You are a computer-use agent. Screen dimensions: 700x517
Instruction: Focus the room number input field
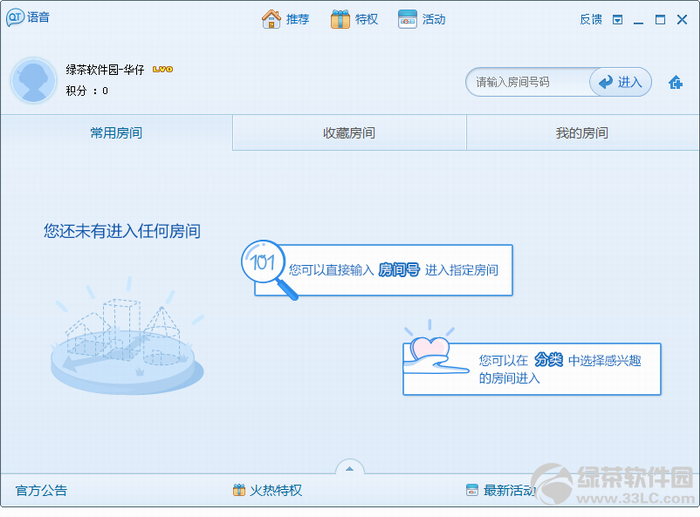tap(528, 82)
